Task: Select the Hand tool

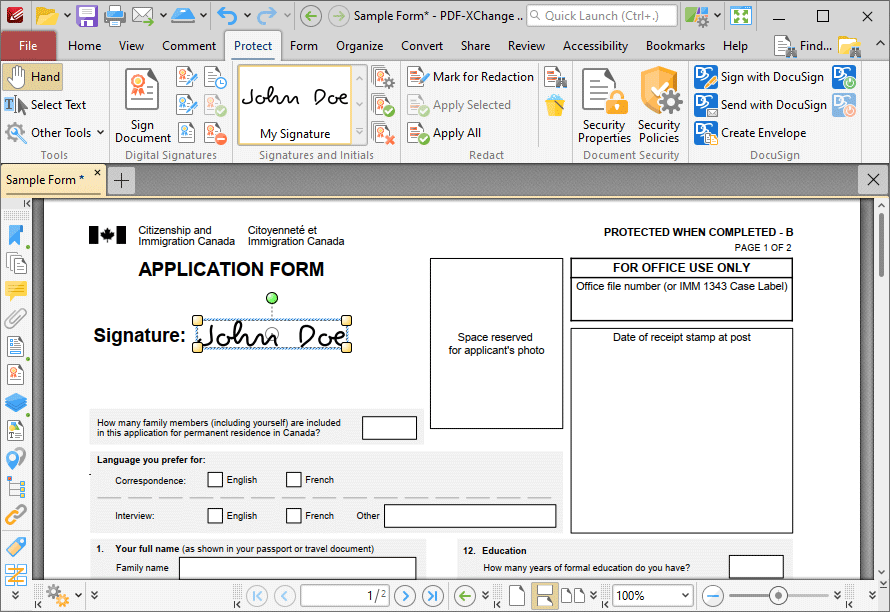Action: (x=33, y=76)
